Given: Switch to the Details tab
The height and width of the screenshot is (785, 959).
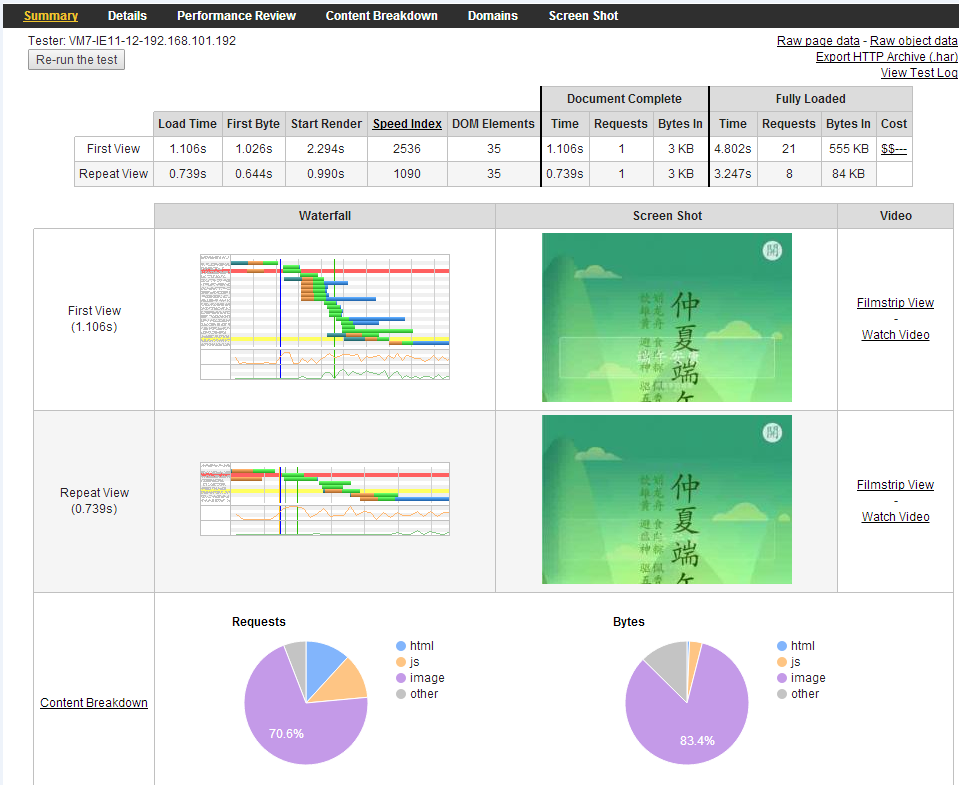Looking at the screenshot, I should 127,16.
